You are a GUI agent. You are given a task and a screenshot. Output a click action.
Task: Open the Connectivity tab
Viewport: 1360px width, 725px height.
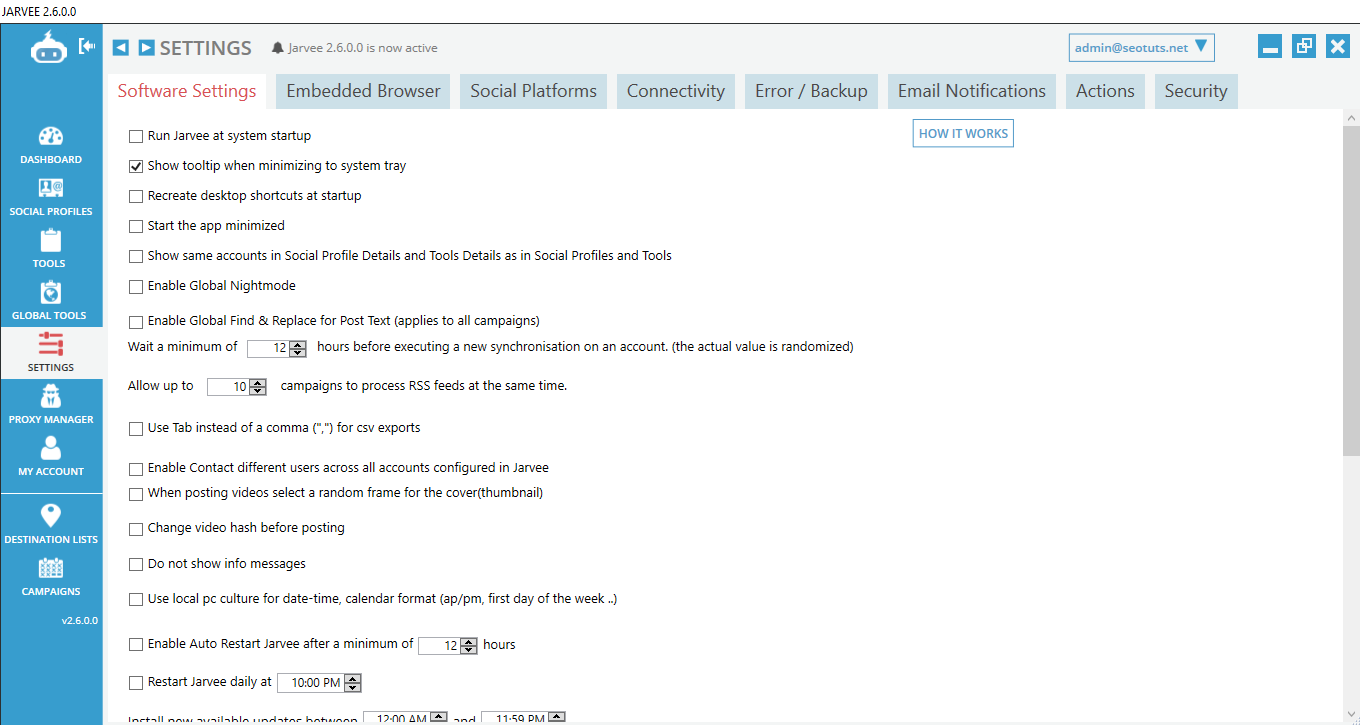pos(676,91)
